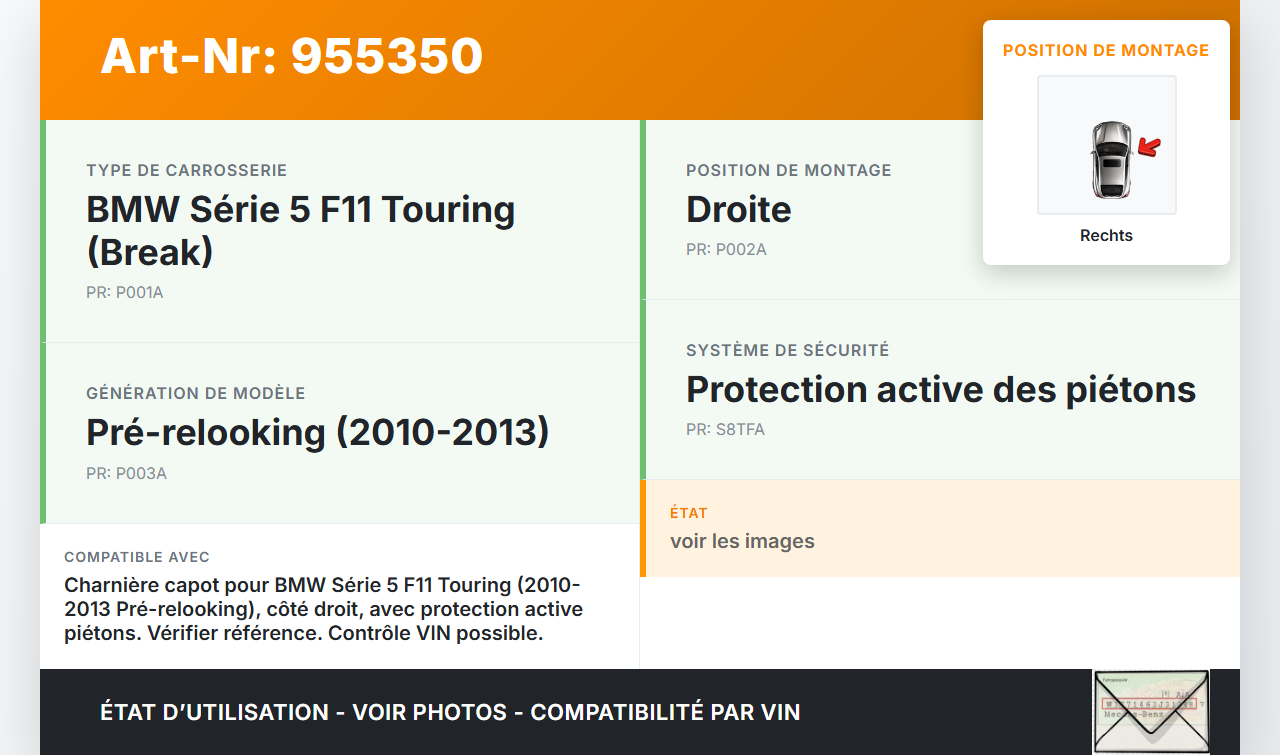
Task: Click the 'voir les images' state text
Action: pyautogui.click(x=742, y=541)
